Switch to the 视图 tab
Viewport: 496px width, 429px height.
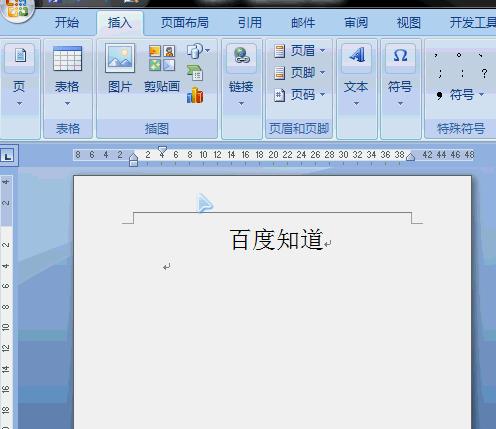(409, 23)
